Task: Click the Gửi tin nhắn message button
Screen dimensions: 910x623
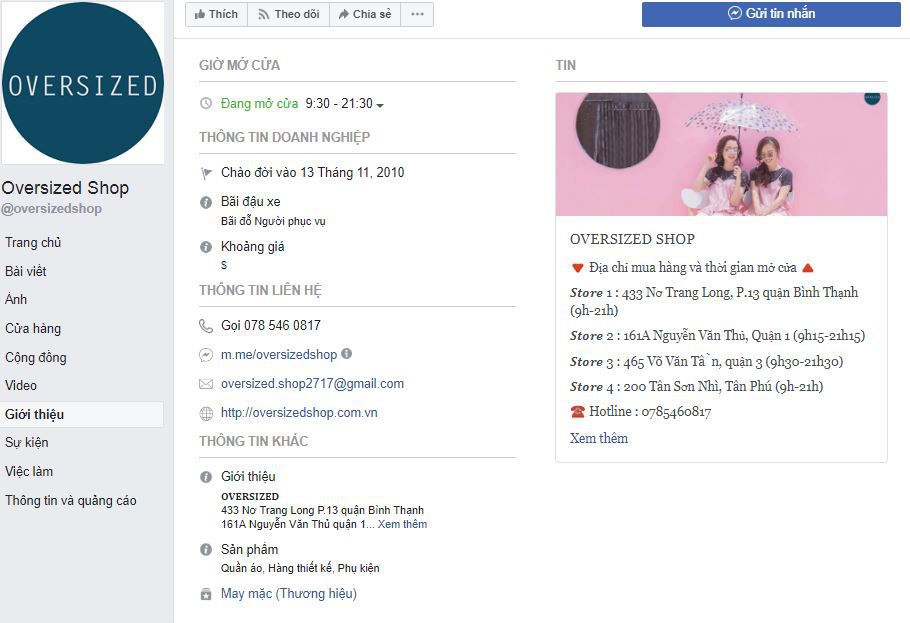Action: pos(771,14)
